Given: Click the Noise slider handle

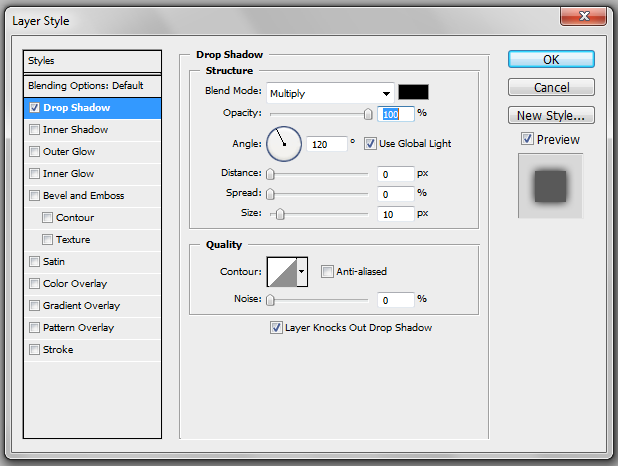Looking at the screenshot, I should point(270,300).
